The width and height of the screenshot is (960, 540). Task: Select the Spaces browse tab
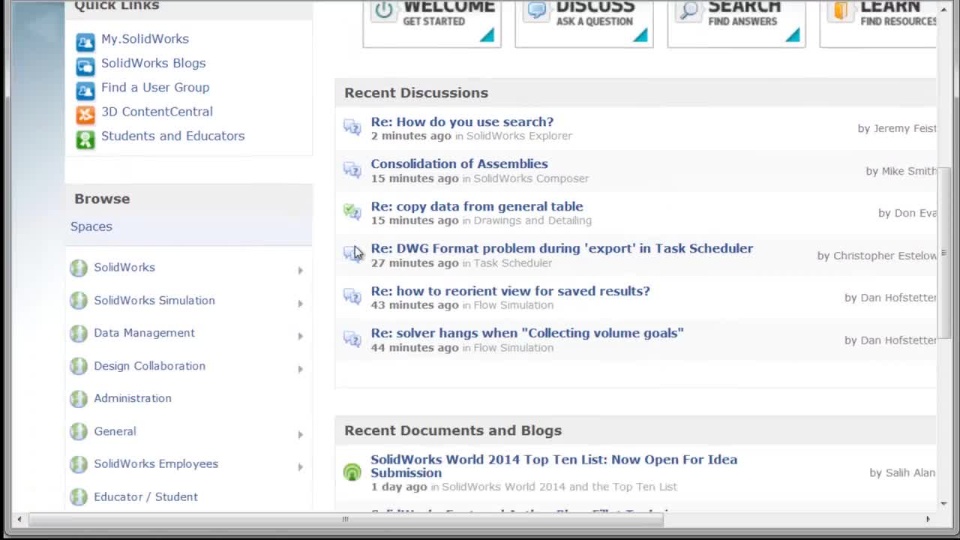91,227
